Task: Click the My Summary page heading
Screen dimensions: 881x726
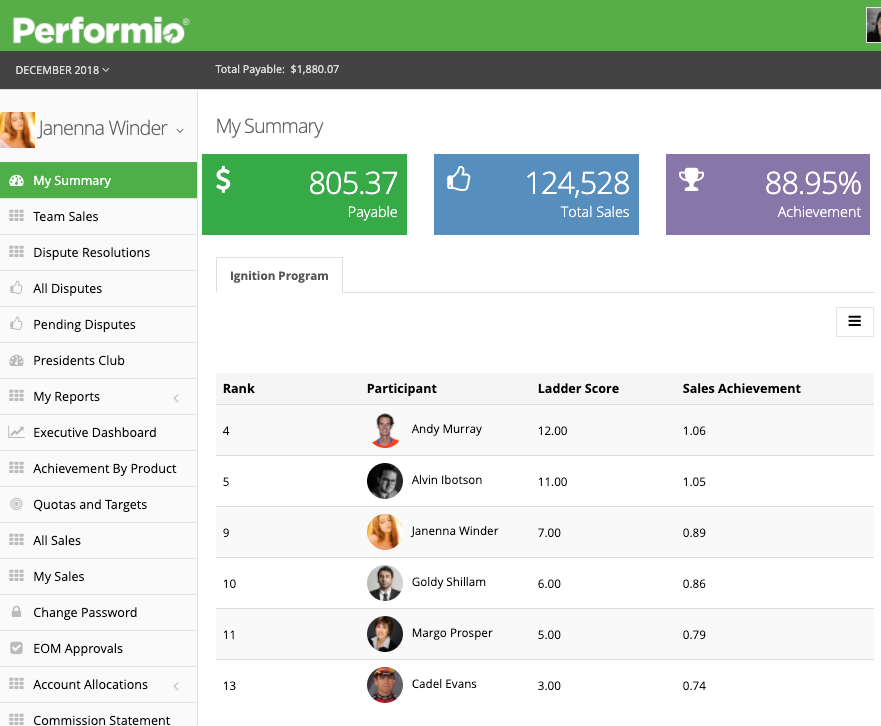Action: (270, 127)
